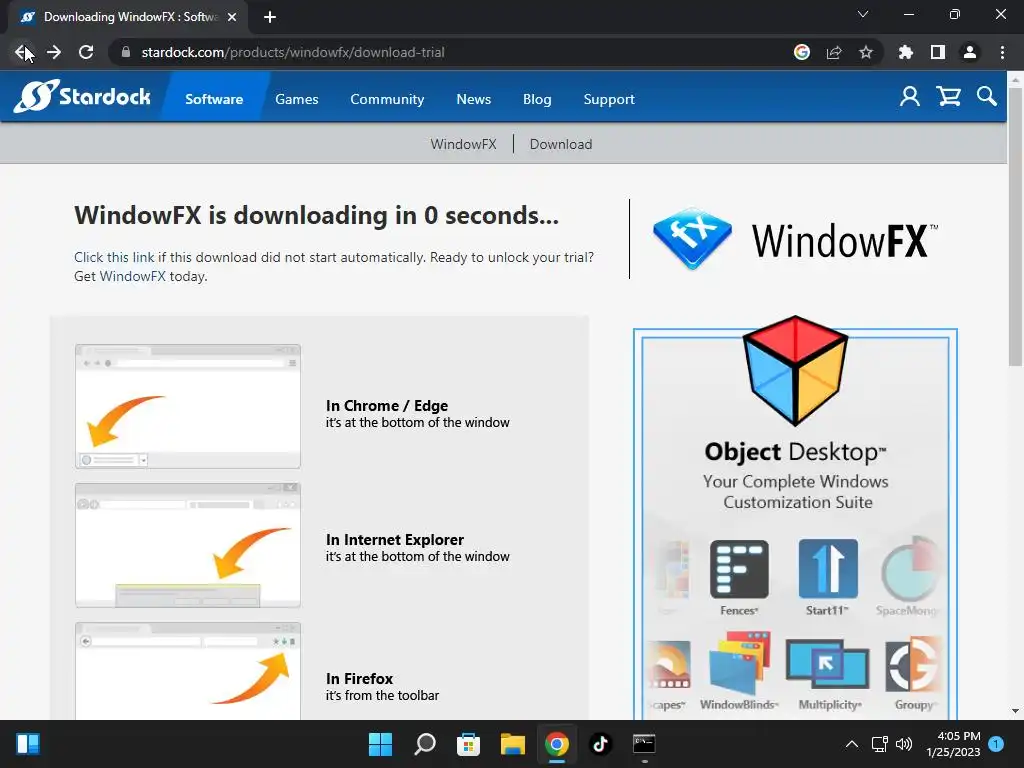This screenshot has width=1024, height=768.
Task: Open taskbar Search magnifier
Action: click(x=424, y=744)
